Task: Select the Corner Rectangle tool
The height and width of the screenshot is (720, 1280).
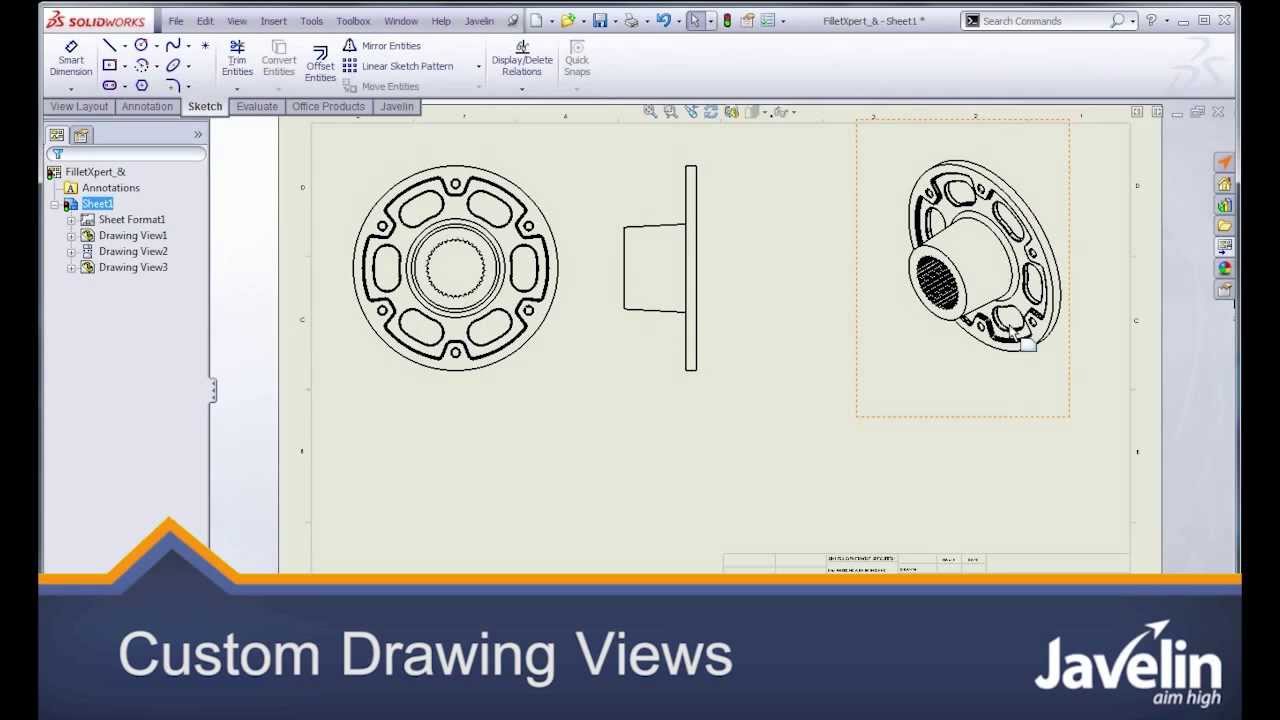Action: pyautogui.click(x=109, y=66)
